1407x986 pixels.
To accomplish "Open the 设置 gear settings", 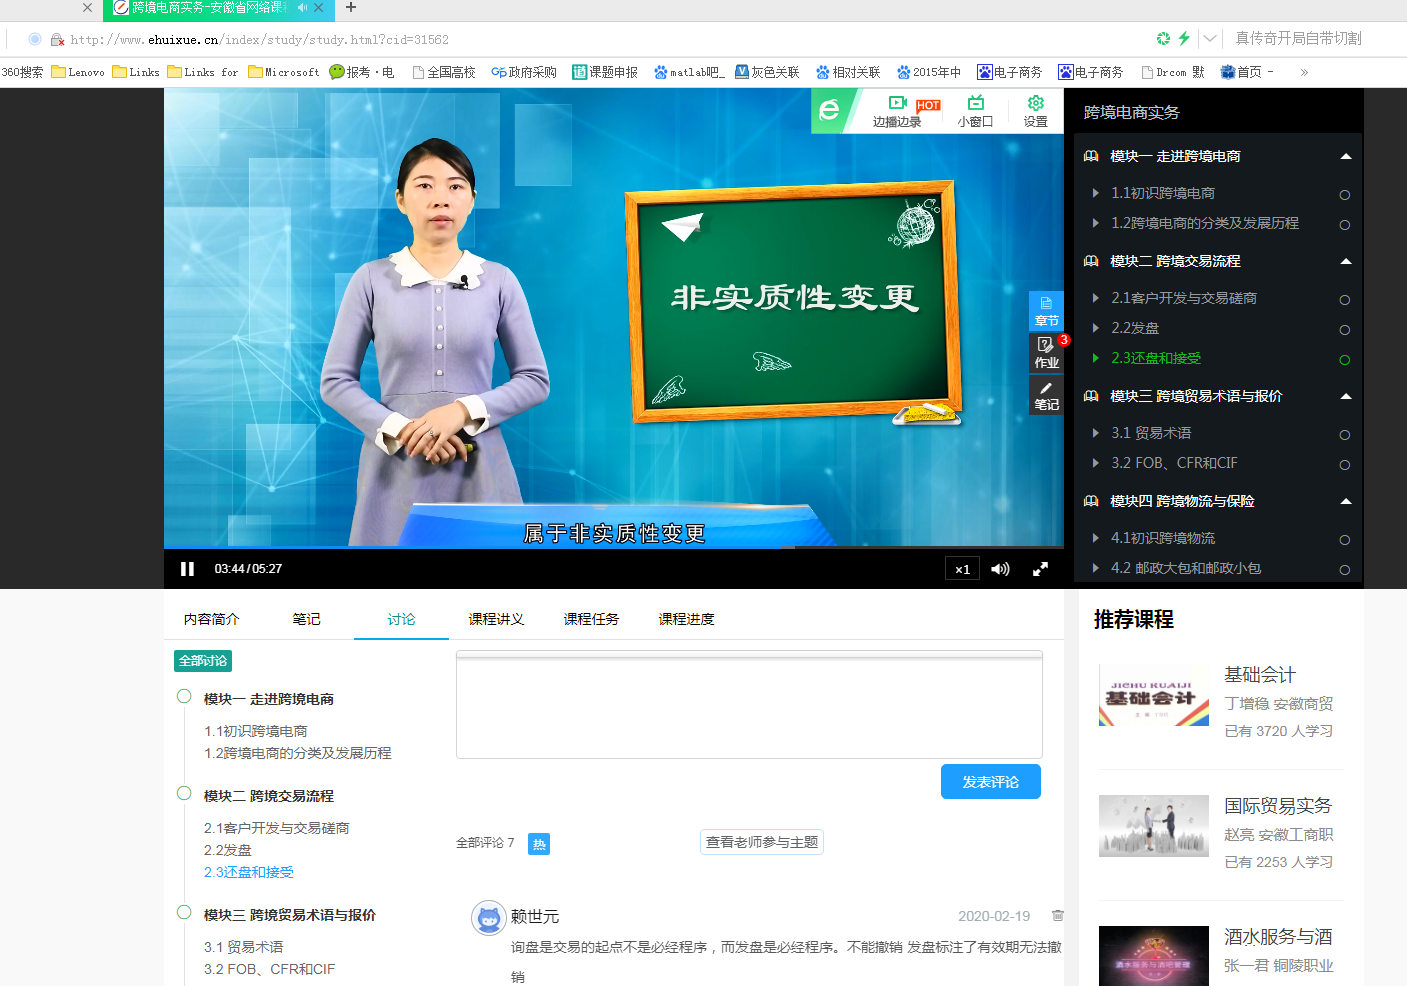I will coord(1035,111).
